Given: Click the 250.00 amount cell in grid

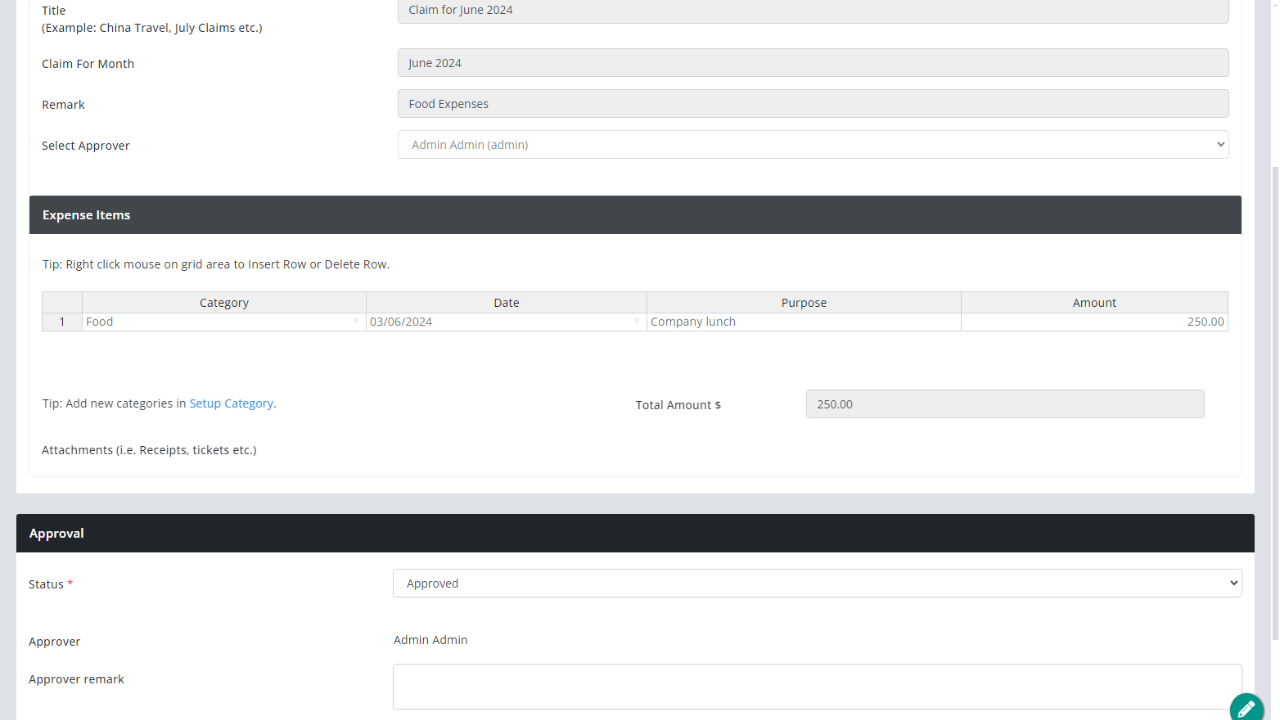Looking at the screenshot, I should 1094,322.
